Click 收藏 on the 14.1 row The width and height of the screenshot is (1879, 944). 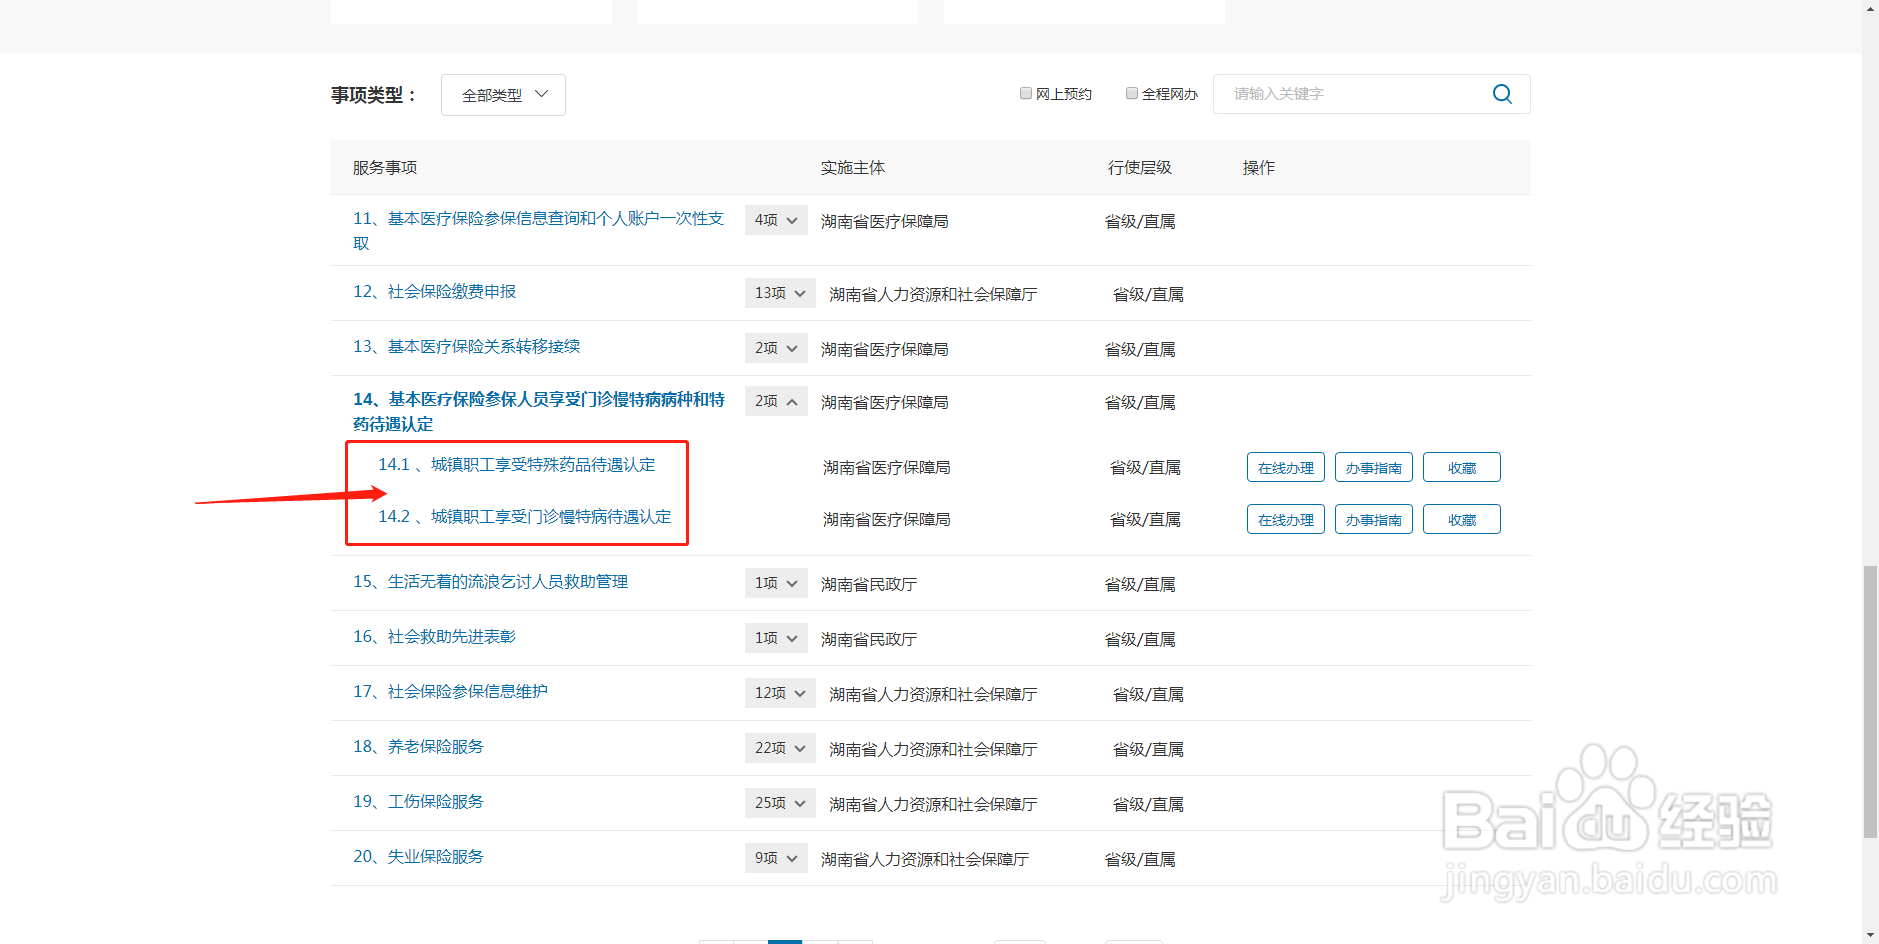1461,466
